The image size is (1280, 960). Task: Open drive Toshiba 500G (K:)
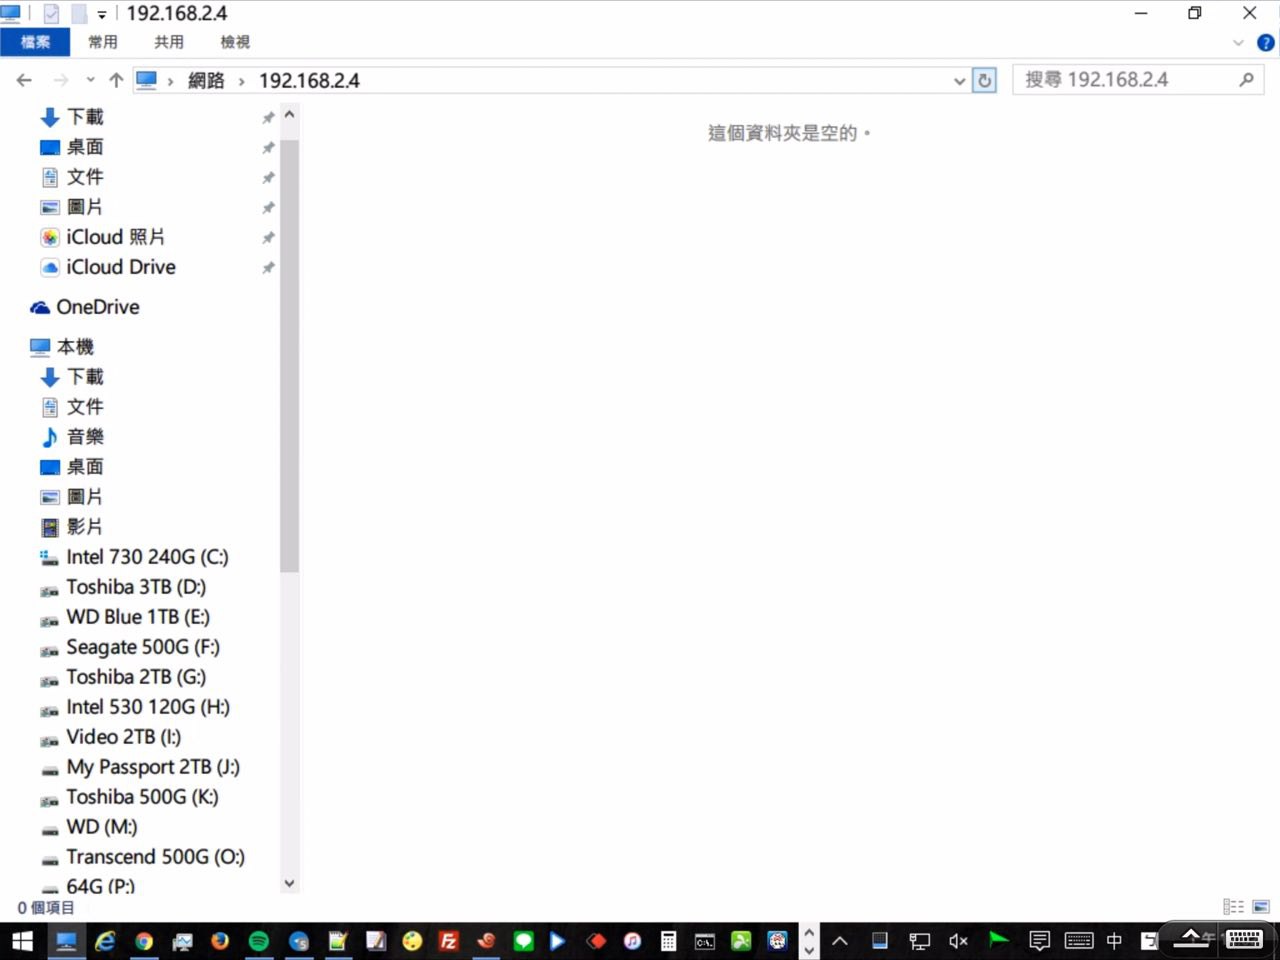point(141,797)
